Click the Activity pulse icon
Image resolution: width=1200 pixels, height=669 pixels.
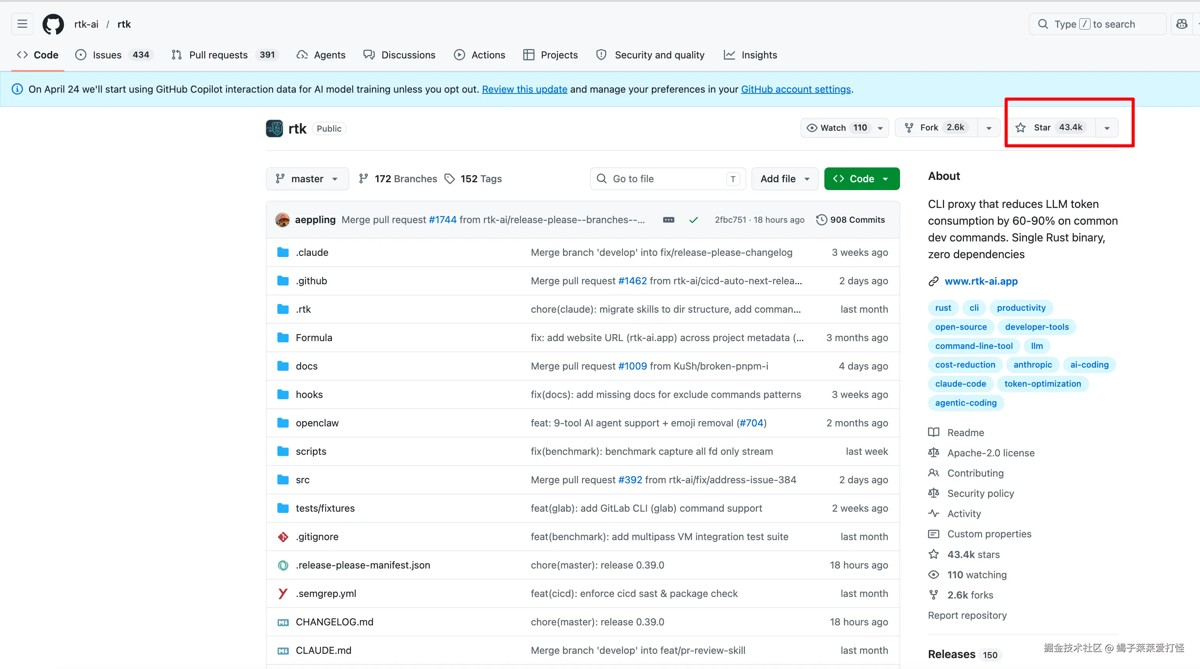click(x=933, y=514)
